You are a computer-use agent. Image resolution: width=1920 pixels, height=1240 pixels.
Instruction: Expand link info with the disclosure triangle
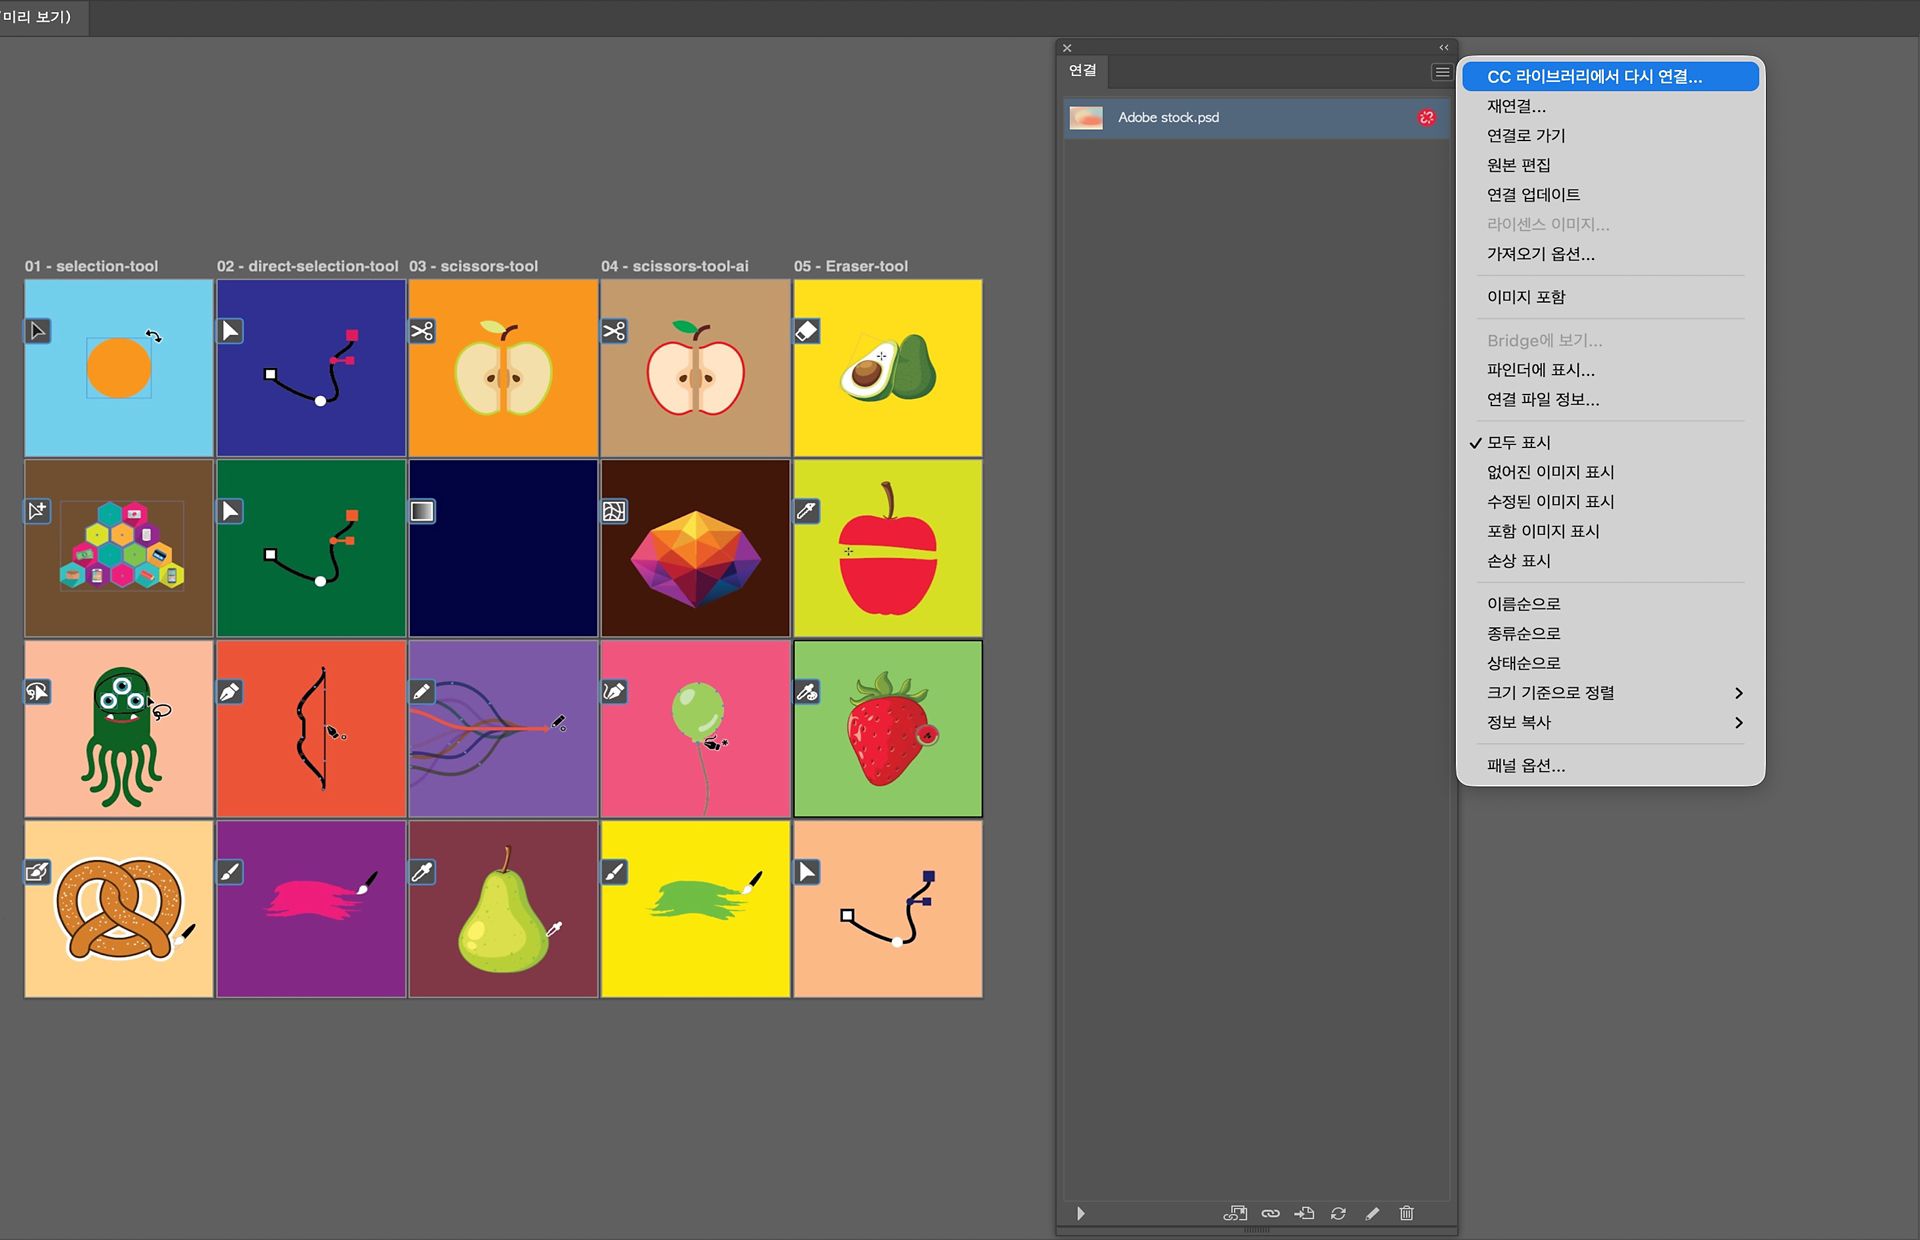(x=1080, y=1213)
